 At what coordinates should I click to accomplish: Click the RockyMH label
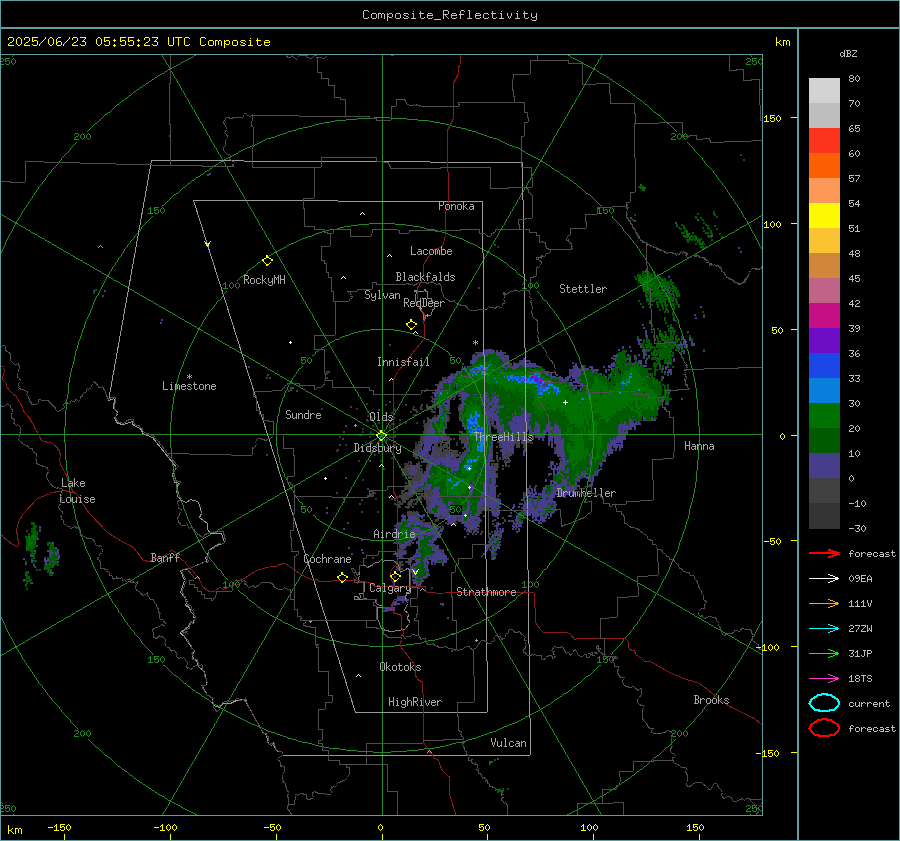pyautogui.click(x=264, y=280)
